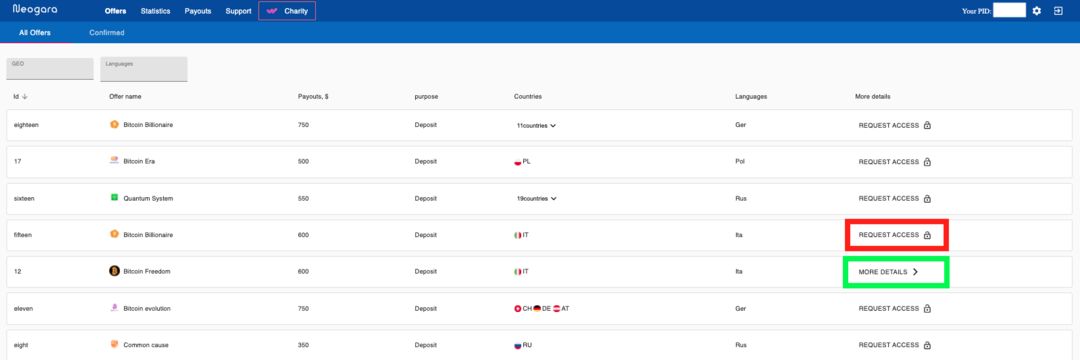Select the All Offers tab
The image size is (1080, 360).
coord(35,32)
